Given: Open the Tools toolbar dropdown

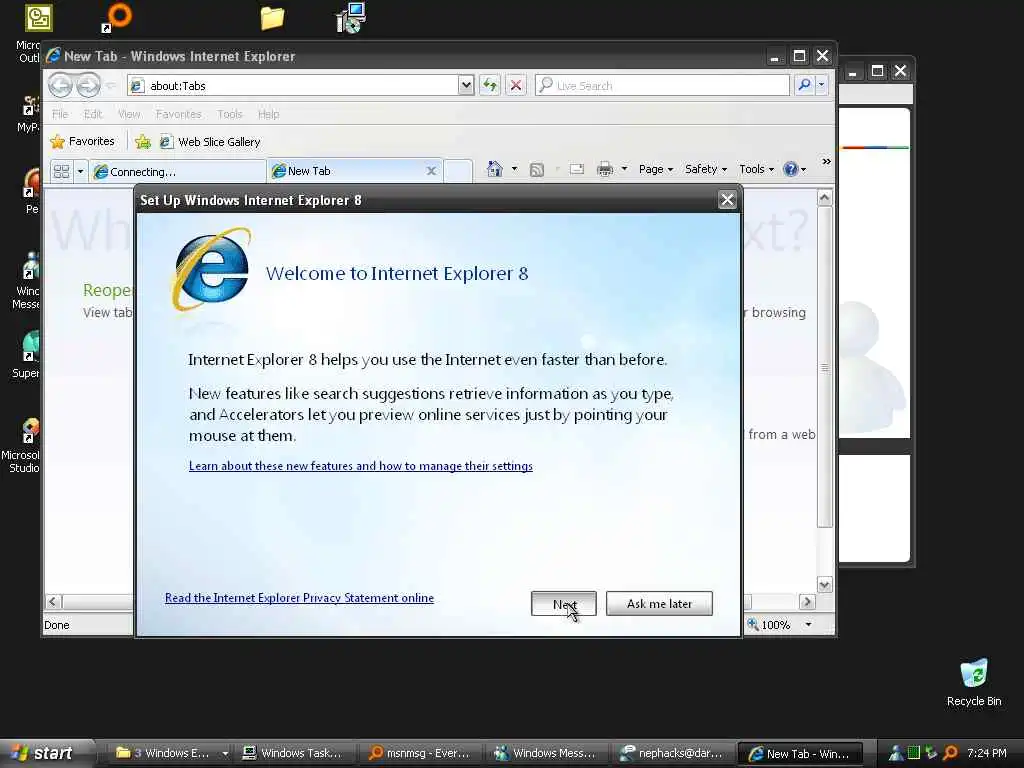Looking at the screenshot, I should 756,169.
